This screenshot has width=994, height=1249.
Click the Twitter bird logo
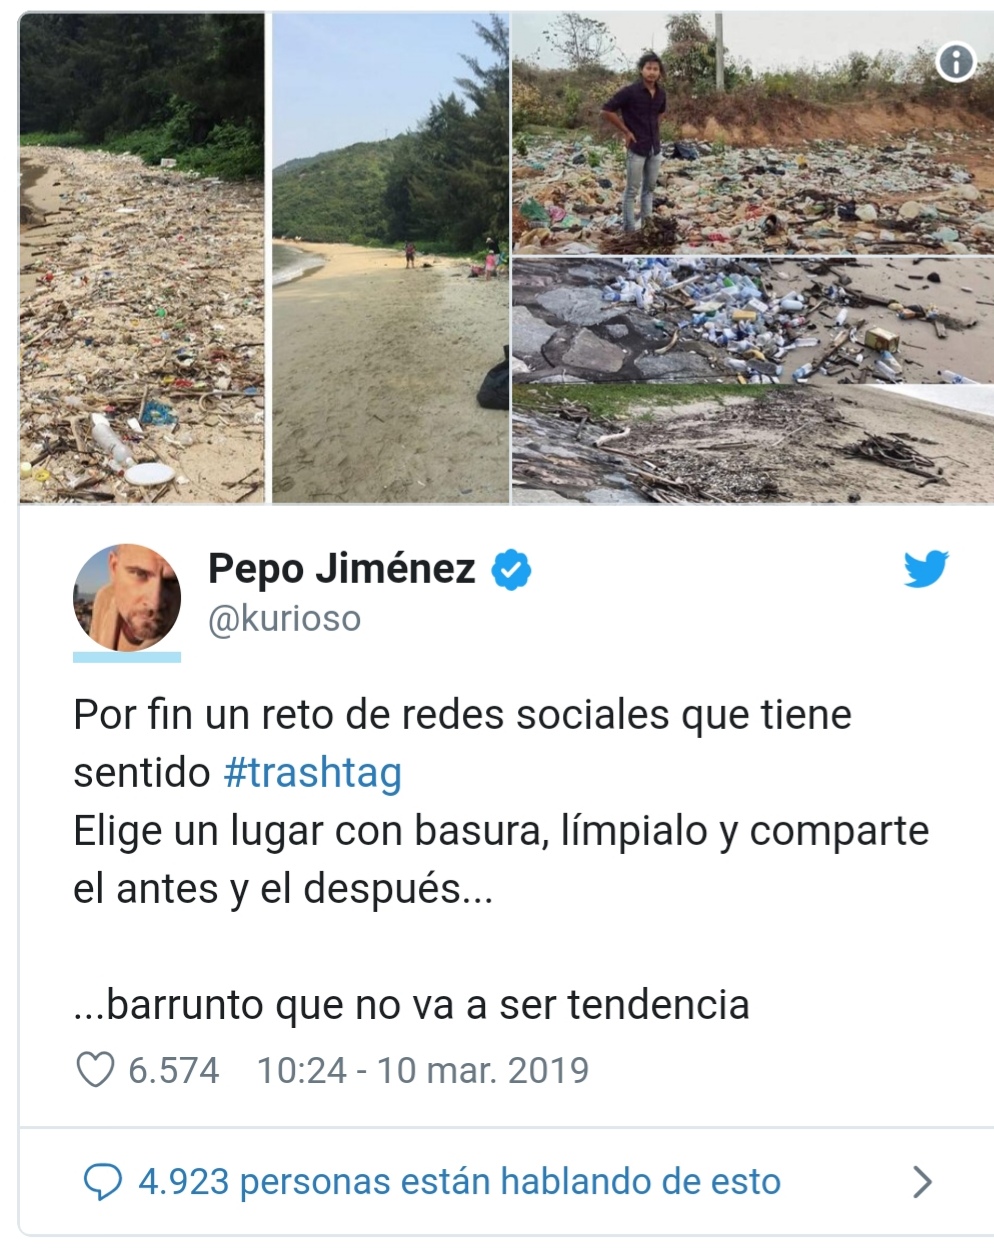(x=926, y=570)
